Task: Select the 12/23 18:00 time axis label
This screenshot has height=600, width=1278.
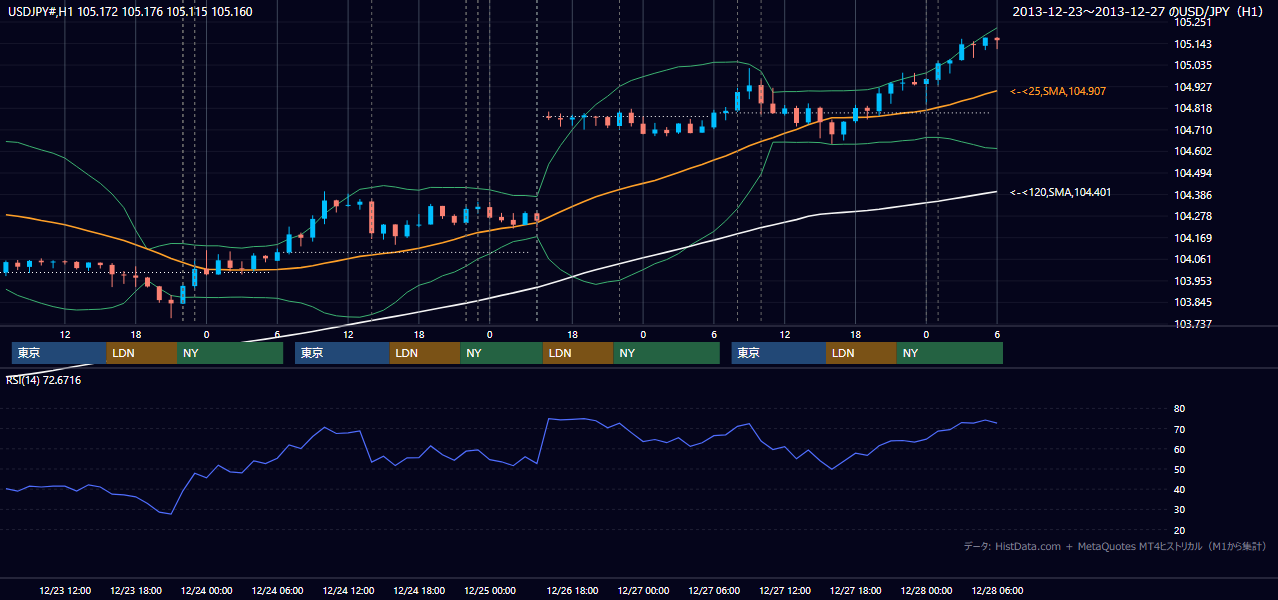Action: [x=136, y=591]
